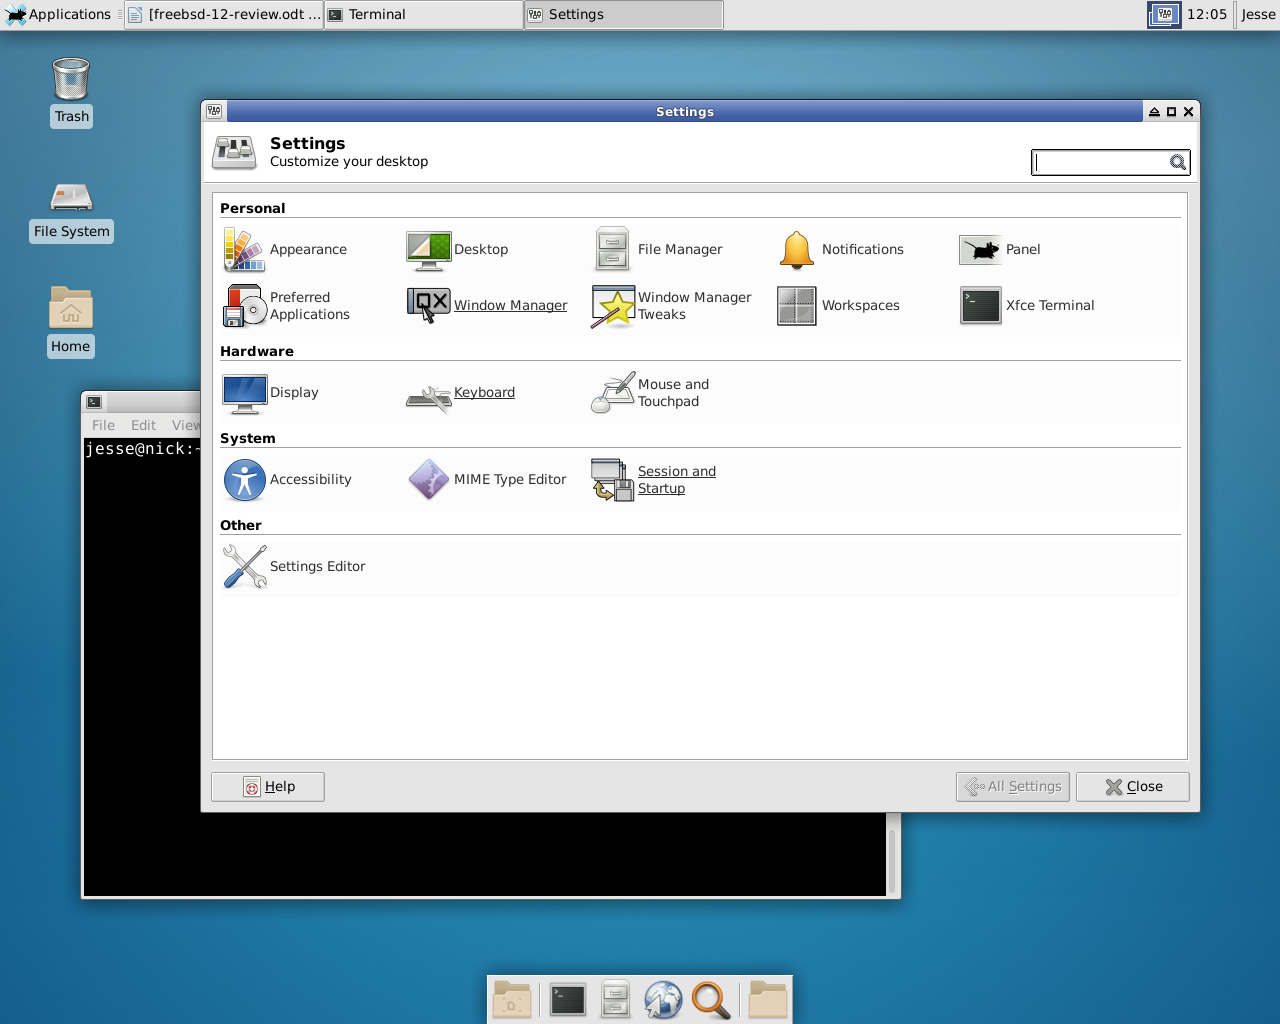Open Session and Startup icon

coord(612,480)
